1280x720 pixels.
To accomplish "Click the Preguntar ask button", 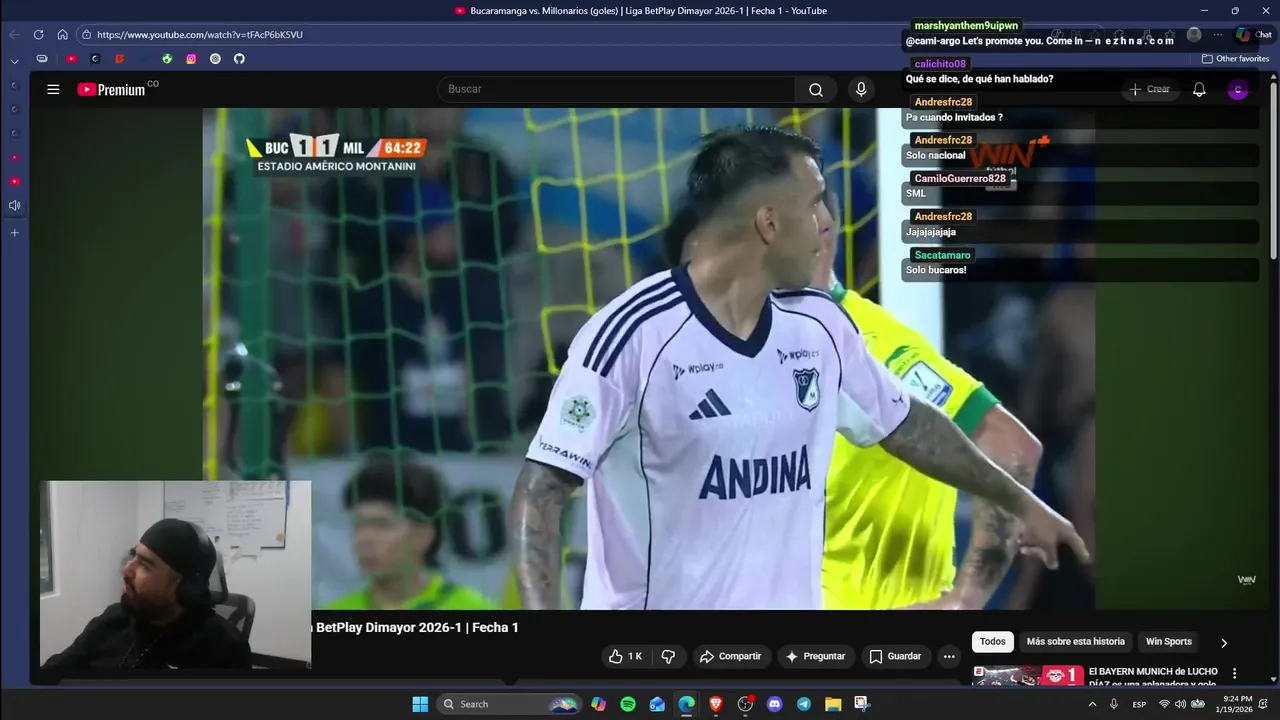I will [816, 656].
